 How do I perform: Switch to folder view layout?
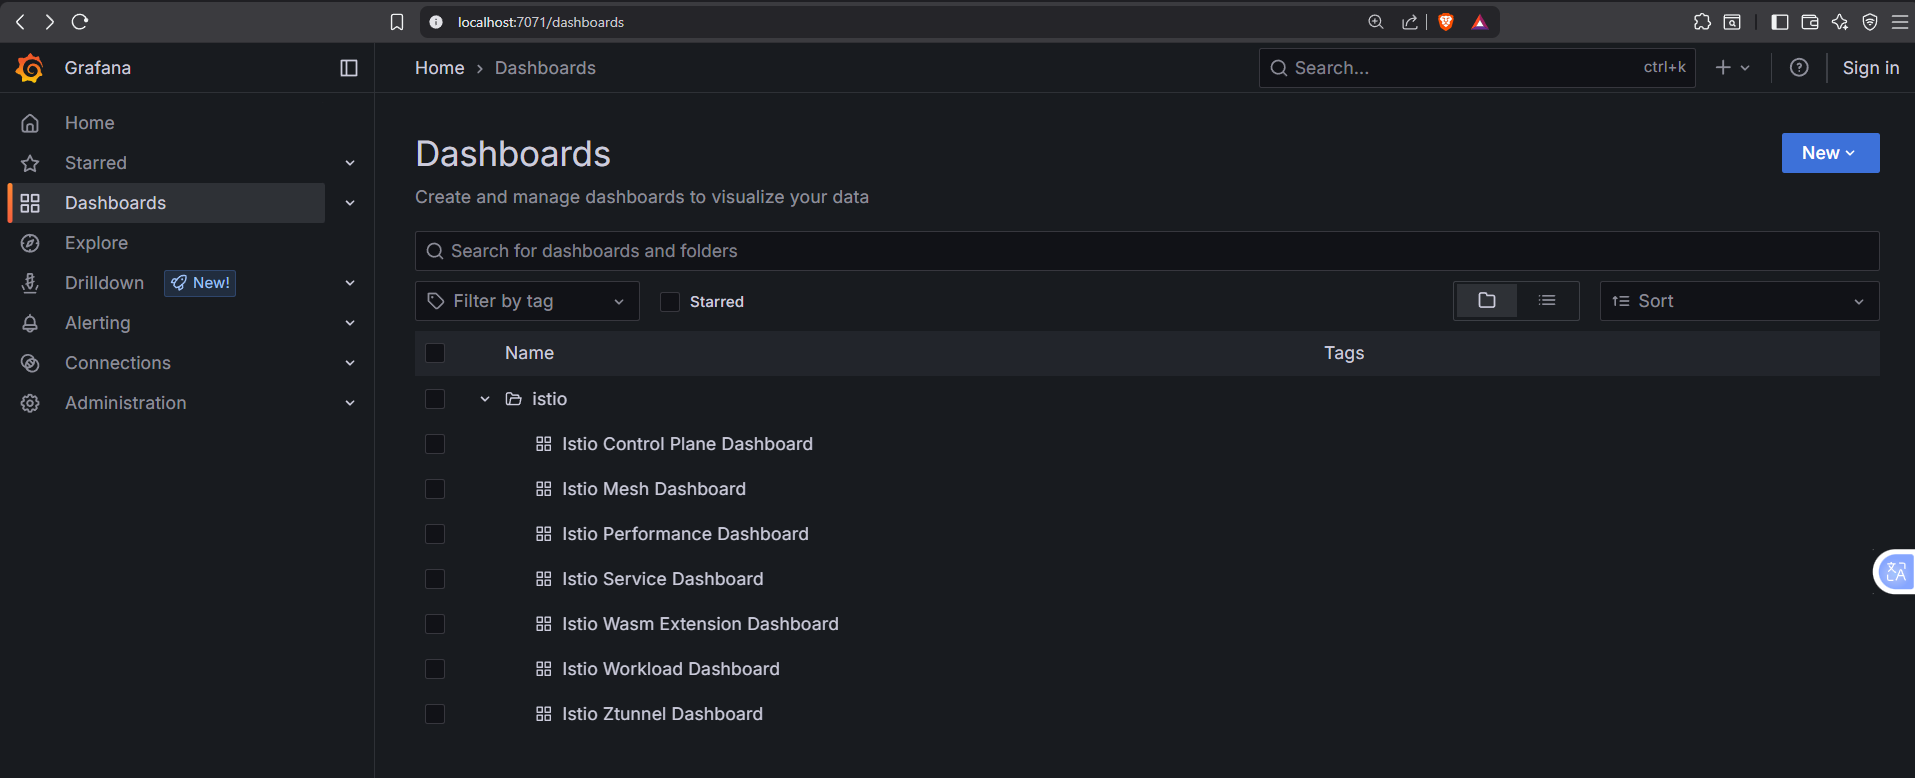[1487, 301]
